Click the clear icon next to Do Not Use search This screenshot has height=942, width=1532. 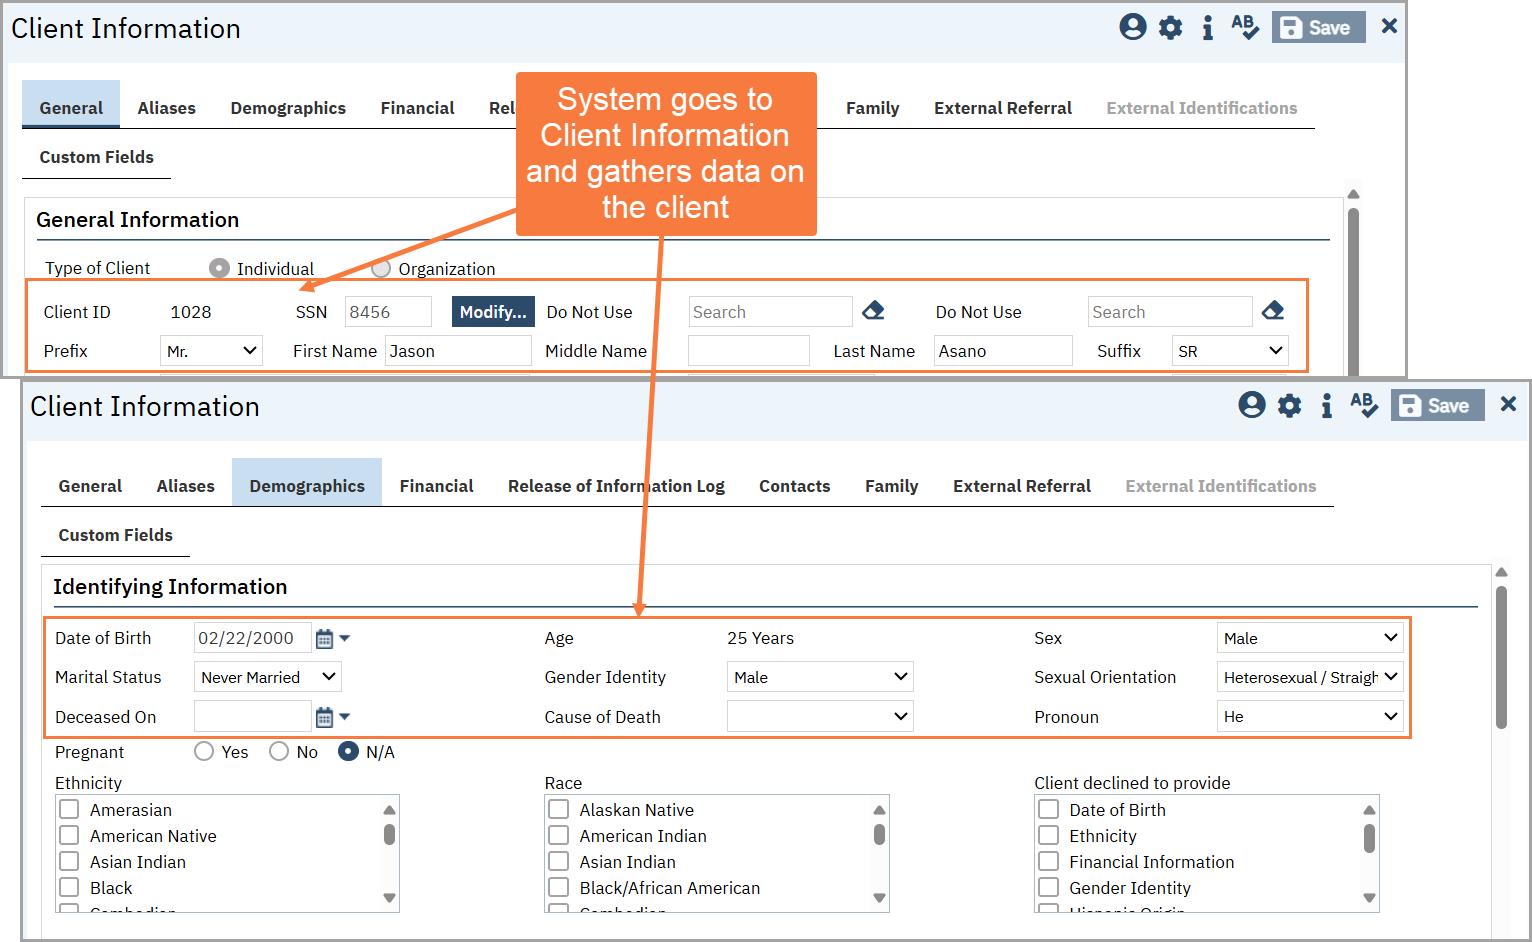tap(1272, 310)
